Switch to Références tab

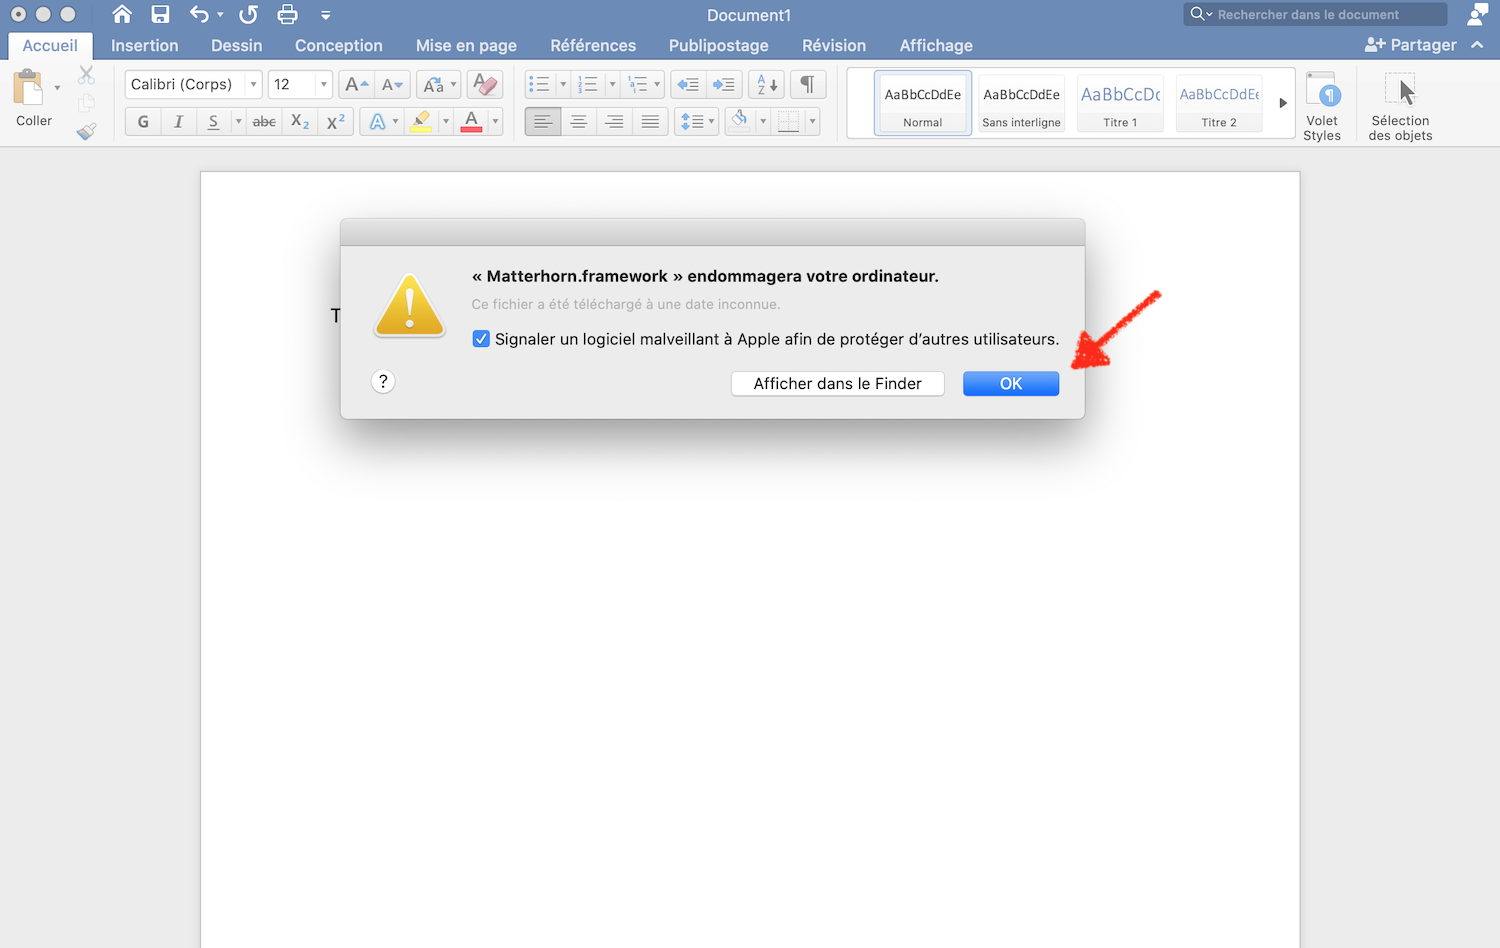(x=593, y=45)
